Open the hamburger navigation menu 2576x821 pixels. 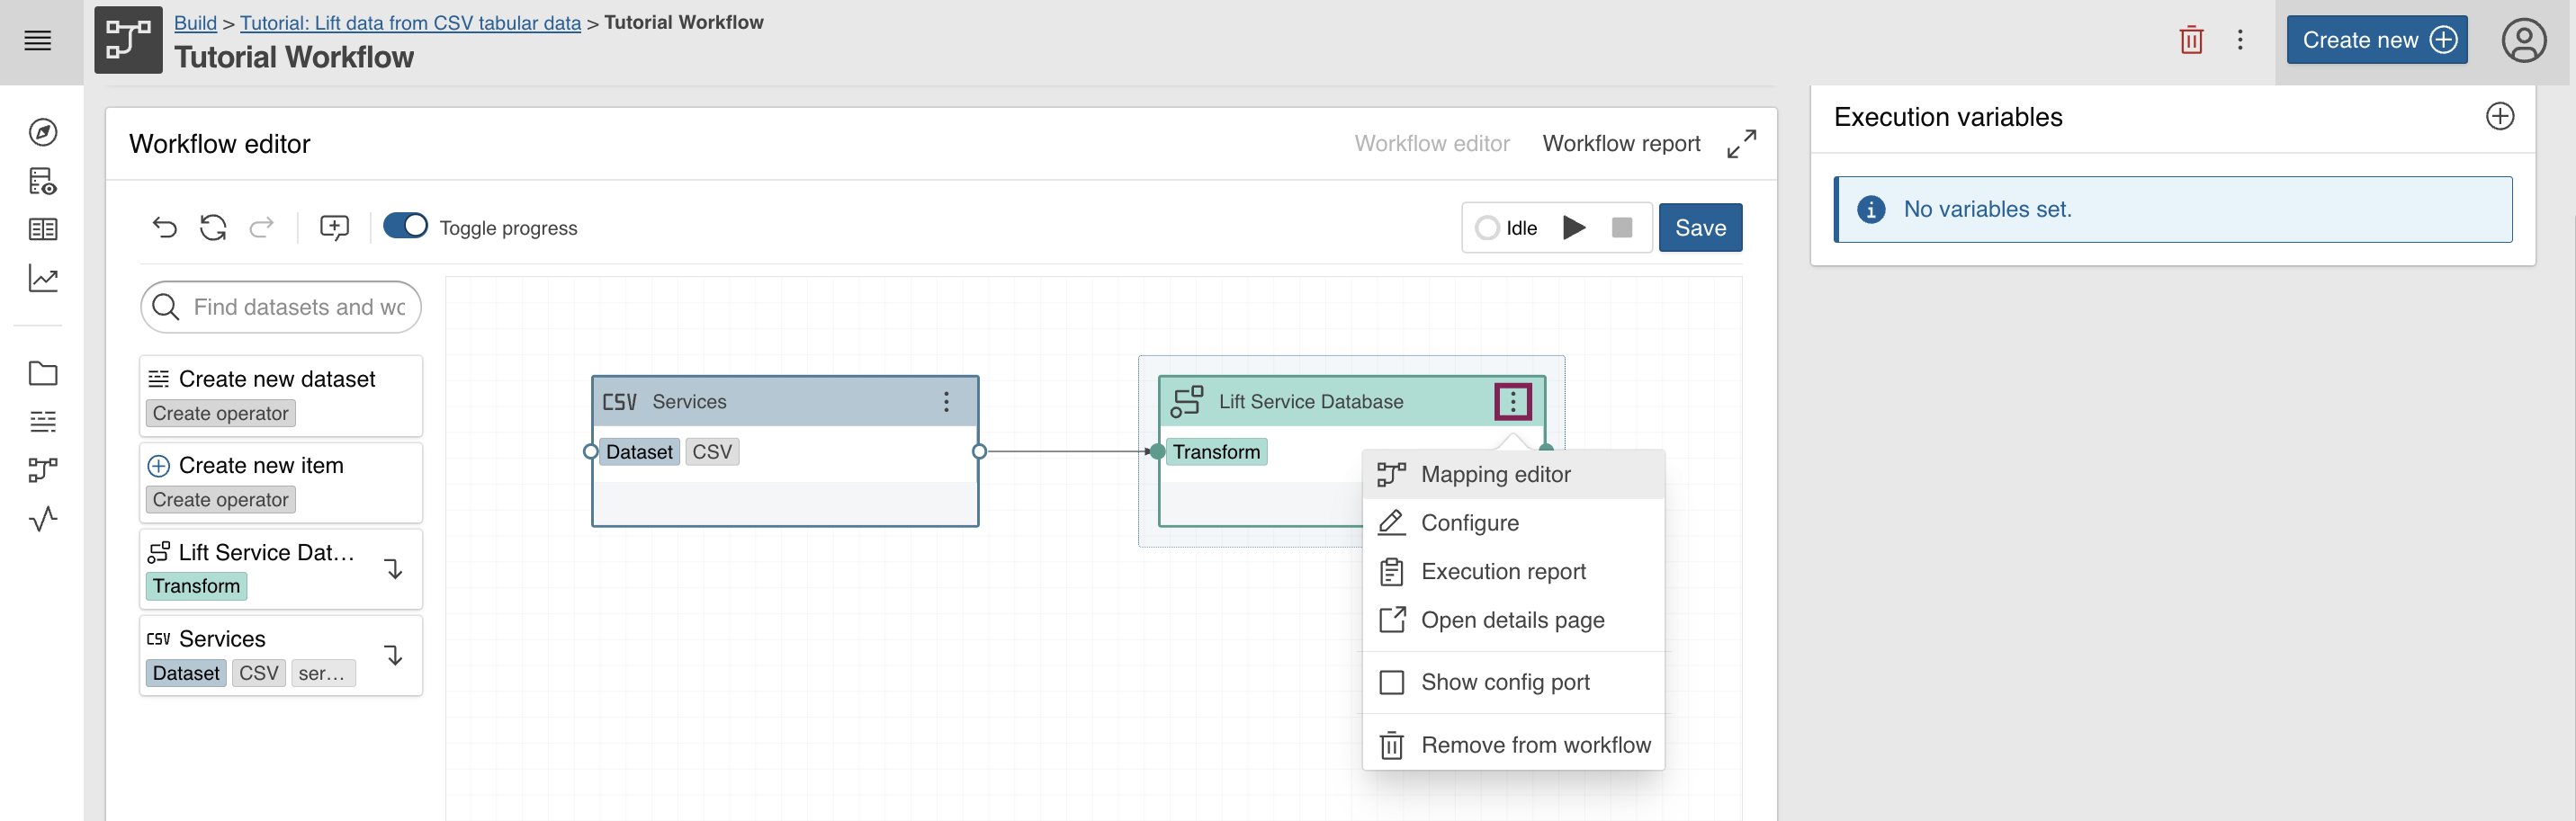tap(38, 41)
